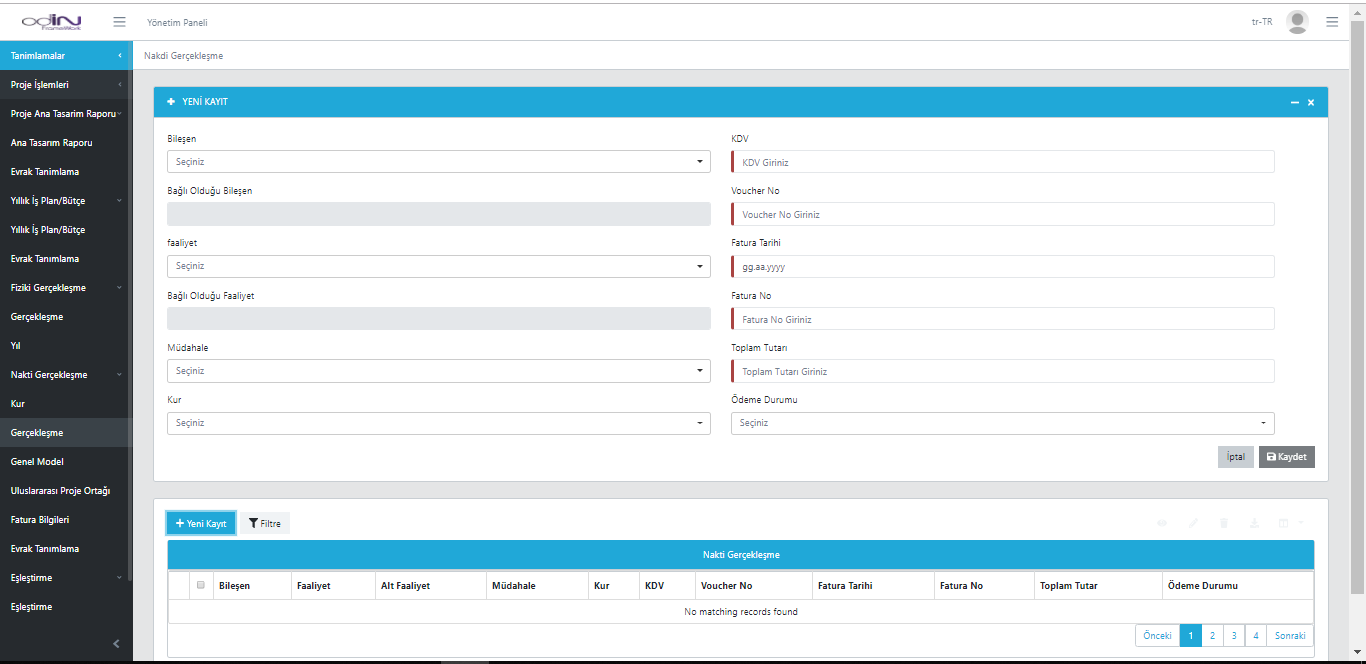Click the pencil edit icon above table
The height and width of the screenshot is (664, 1366).
1192,523
